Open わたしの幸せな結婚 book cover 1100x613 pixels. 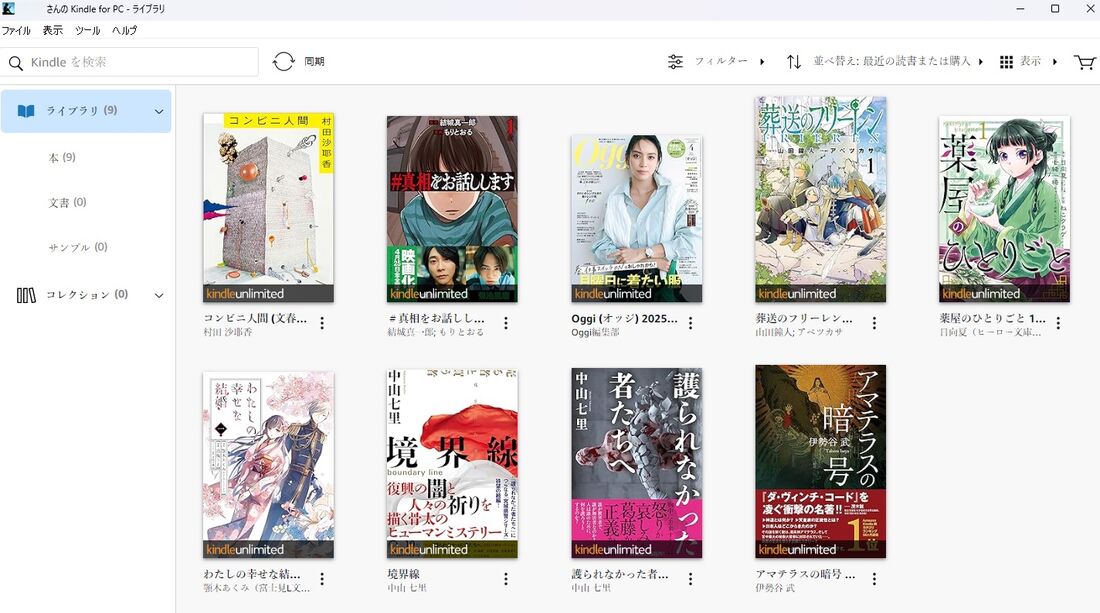268,465
